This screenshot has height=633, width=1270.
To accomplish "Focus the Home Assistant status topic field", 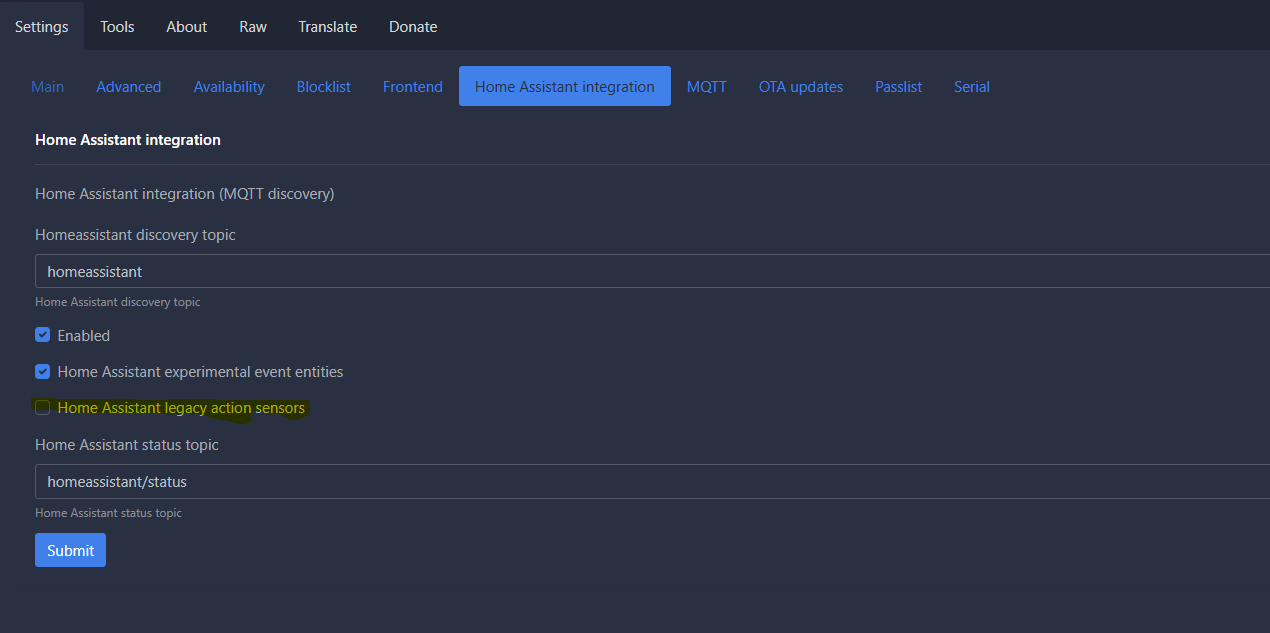I will (652, 481).
